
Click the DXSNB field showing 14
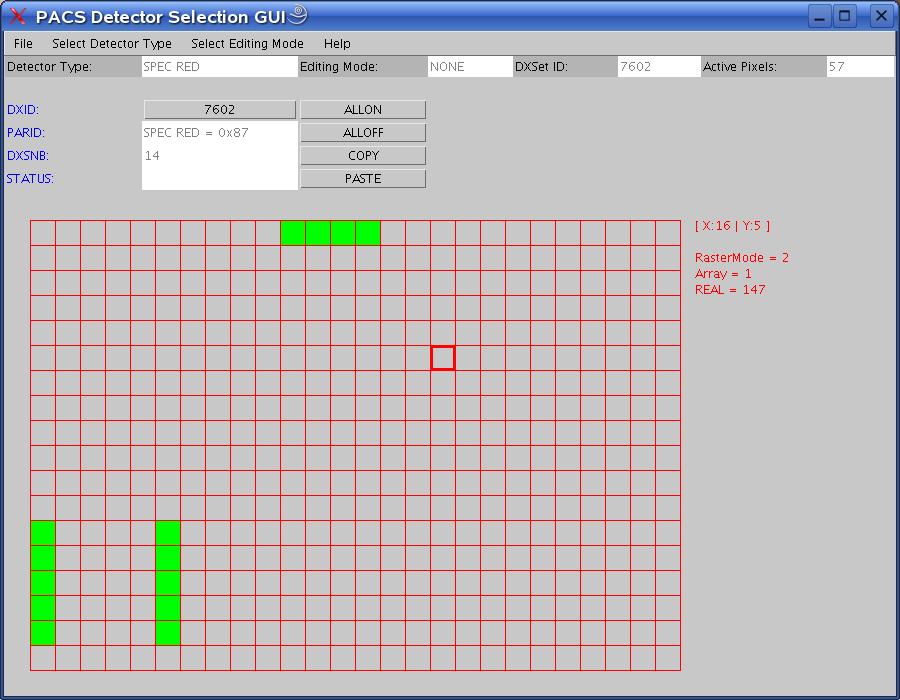(x=220, y=155)
